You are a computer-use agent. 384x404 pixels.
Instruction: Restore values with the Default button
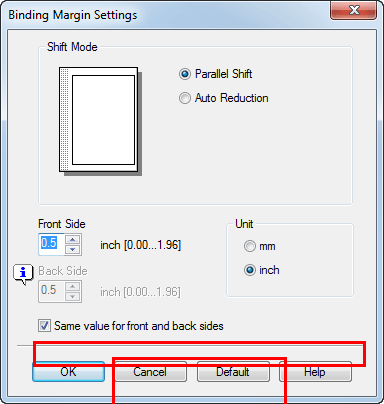[x=233, y=372]
